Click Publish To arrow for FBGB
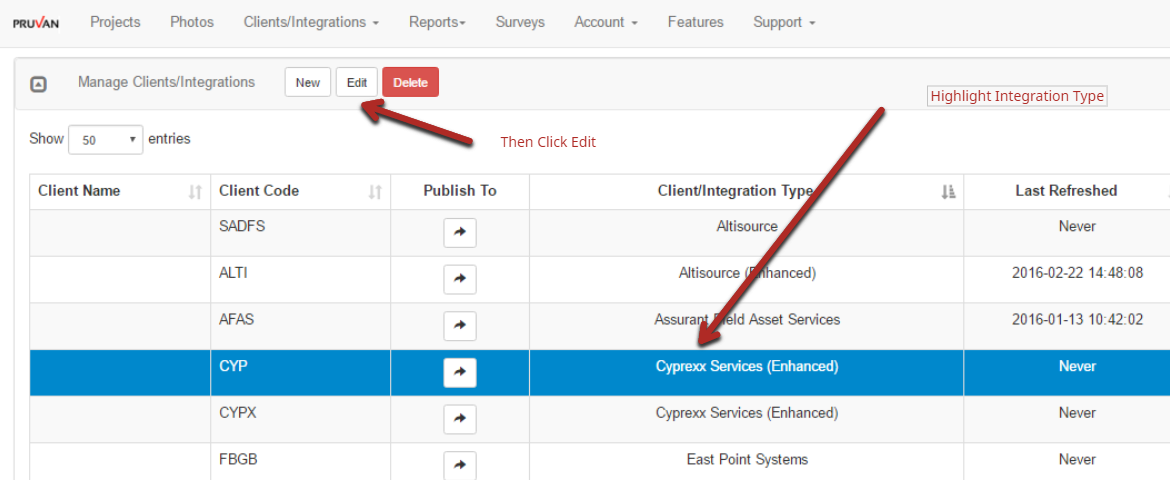1170x480 pixels. 460,465
